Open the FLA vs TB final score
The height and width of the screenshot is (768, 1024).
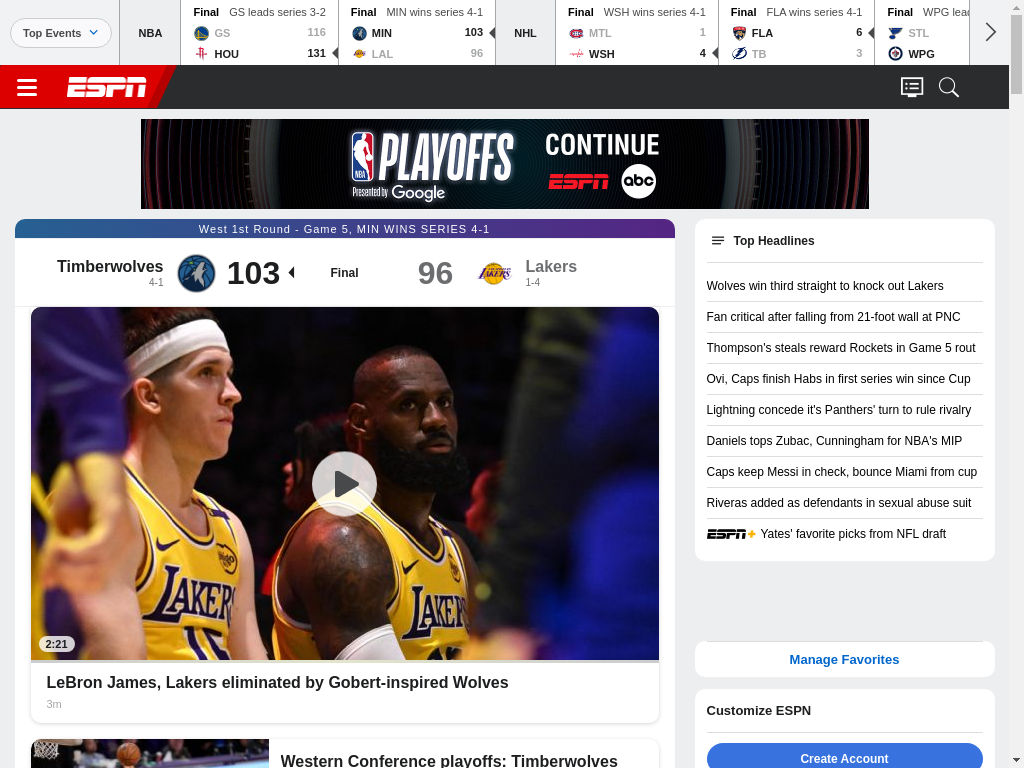tap(796, 33)
